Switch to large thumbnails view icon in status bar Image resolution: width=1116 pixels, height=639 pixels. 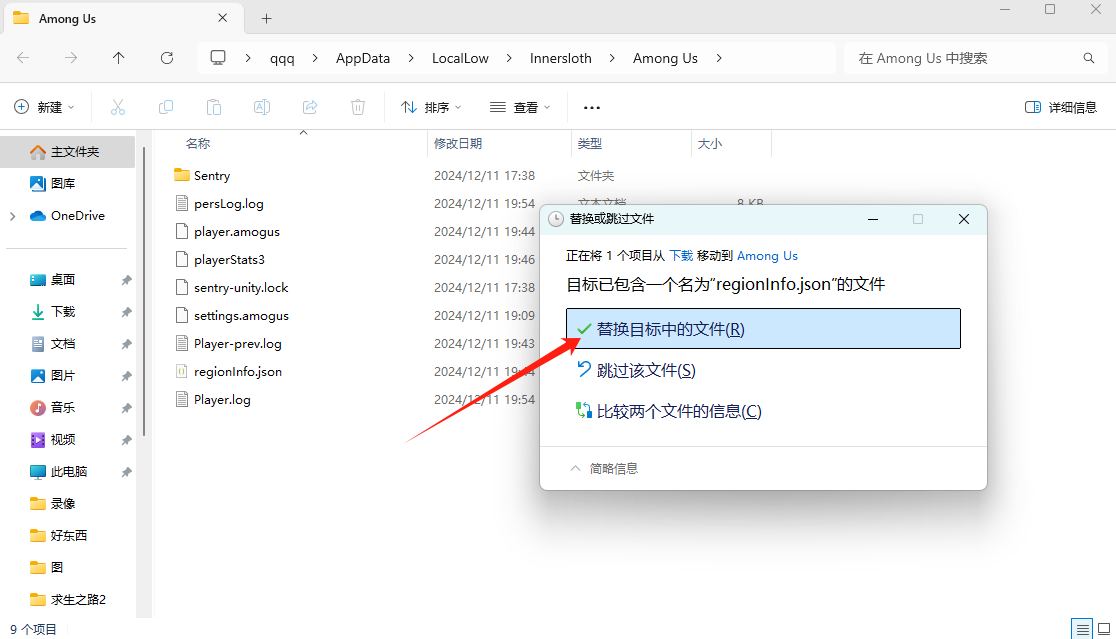(1104, 629)
